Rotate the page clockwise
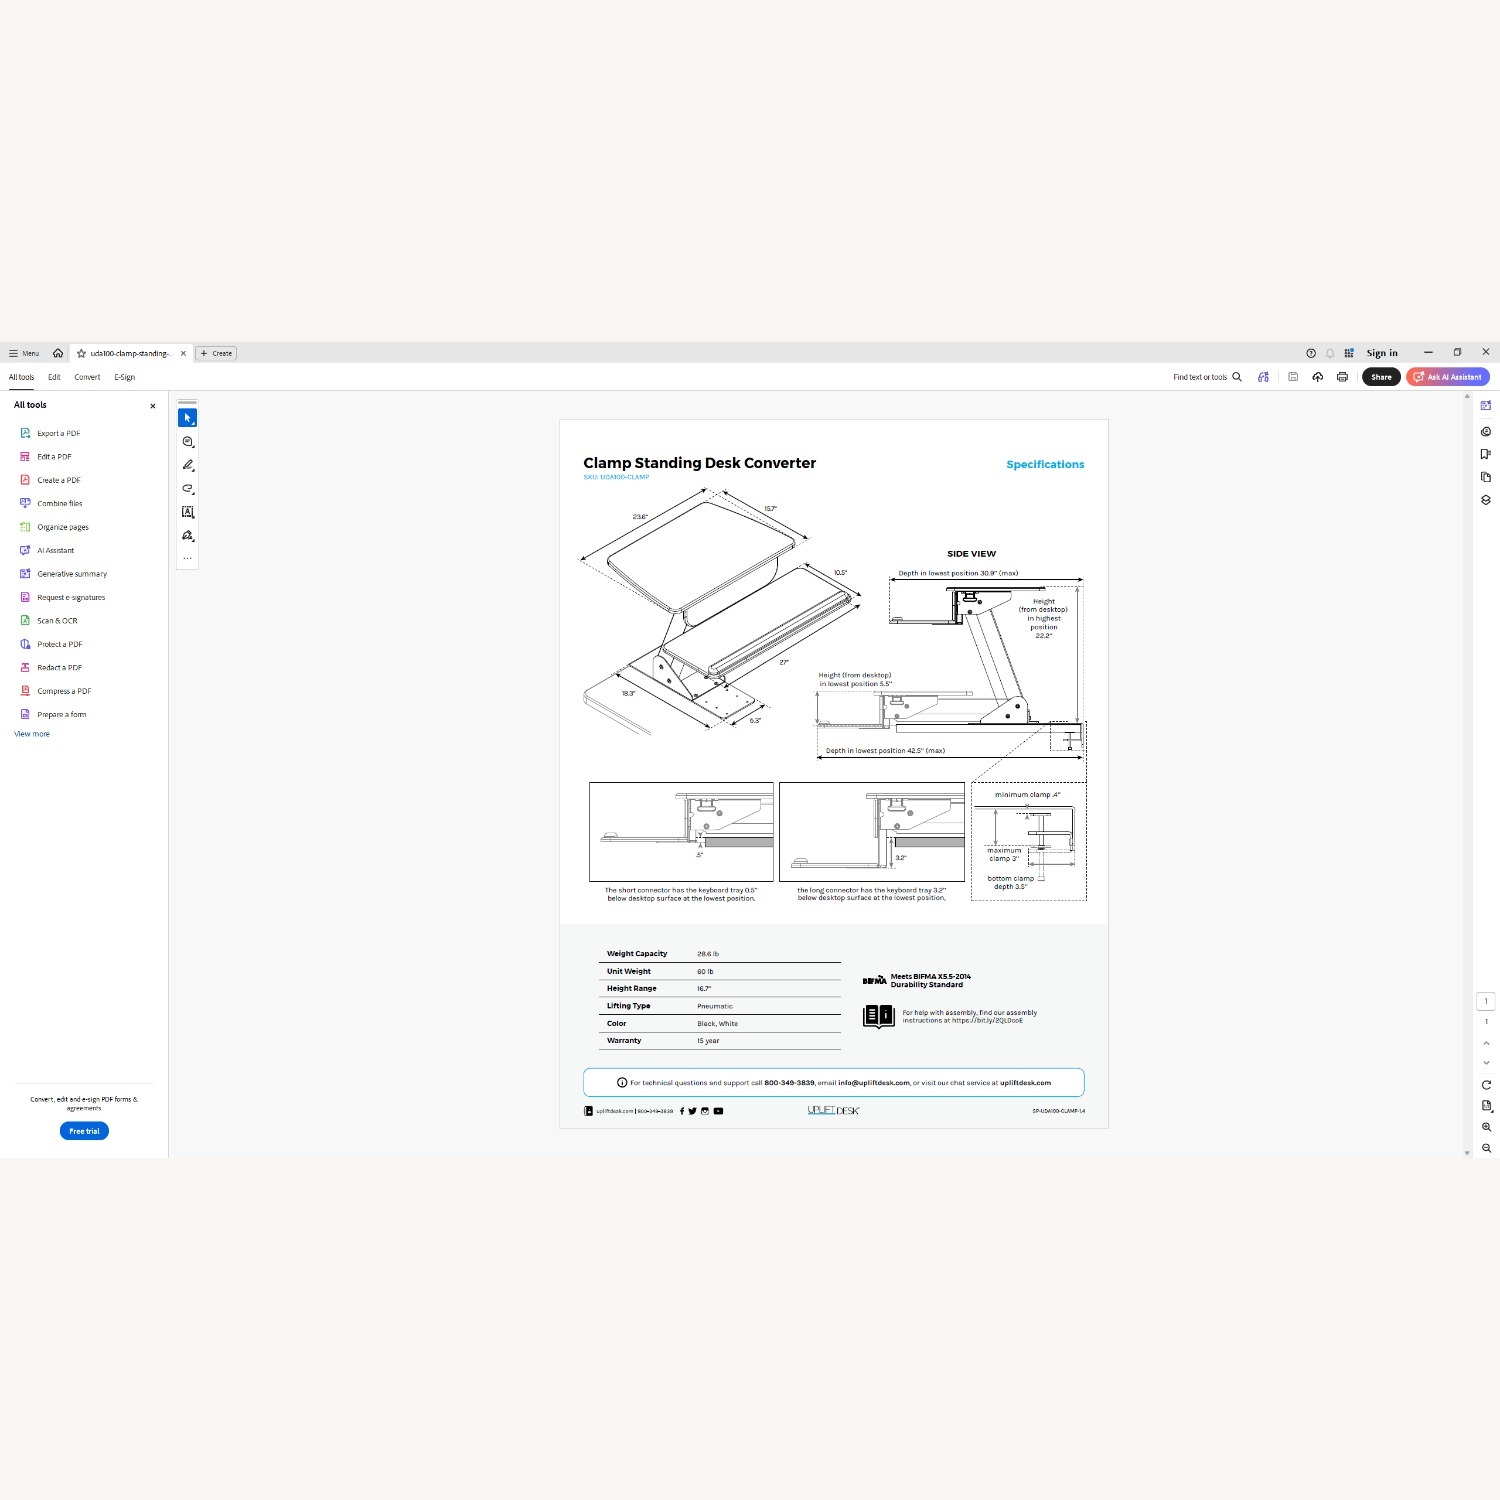1500x1500 pixels. coord(1486,1085)
